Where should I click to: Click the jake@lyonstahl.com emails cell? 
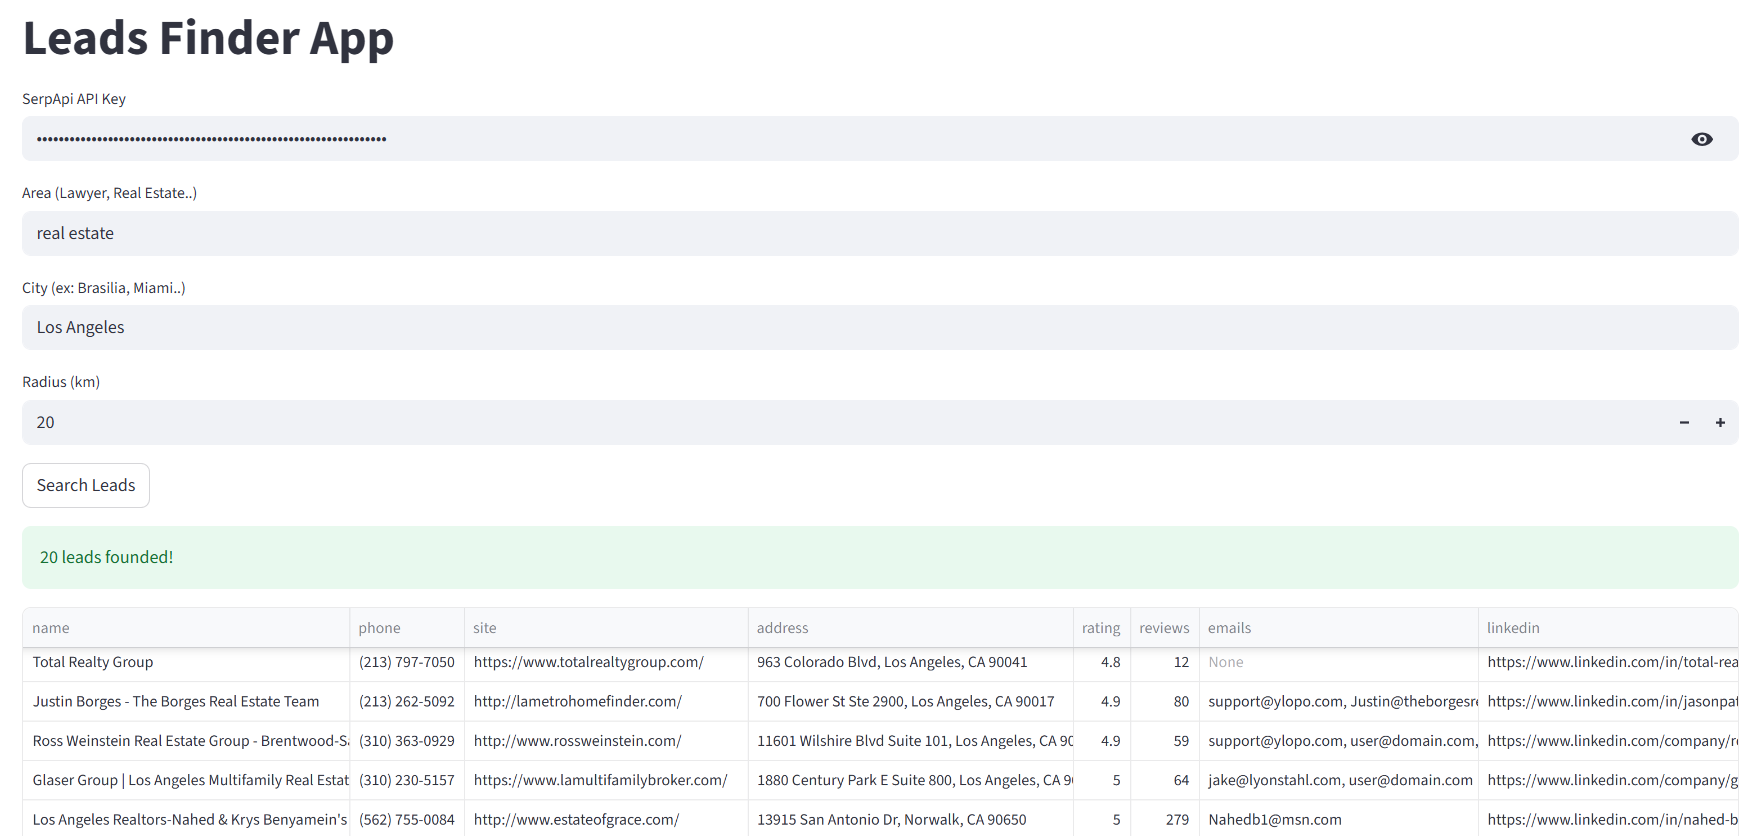[1338, 780]
